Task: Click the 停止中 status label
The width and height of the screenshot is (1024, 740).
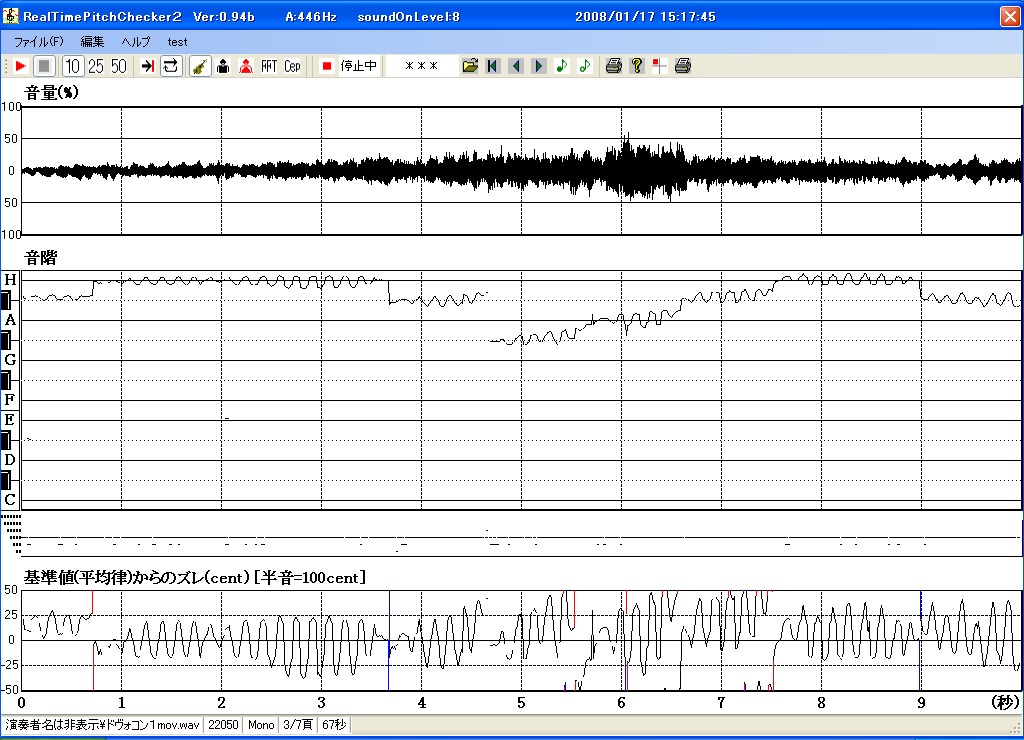Action: coord(359,66)
